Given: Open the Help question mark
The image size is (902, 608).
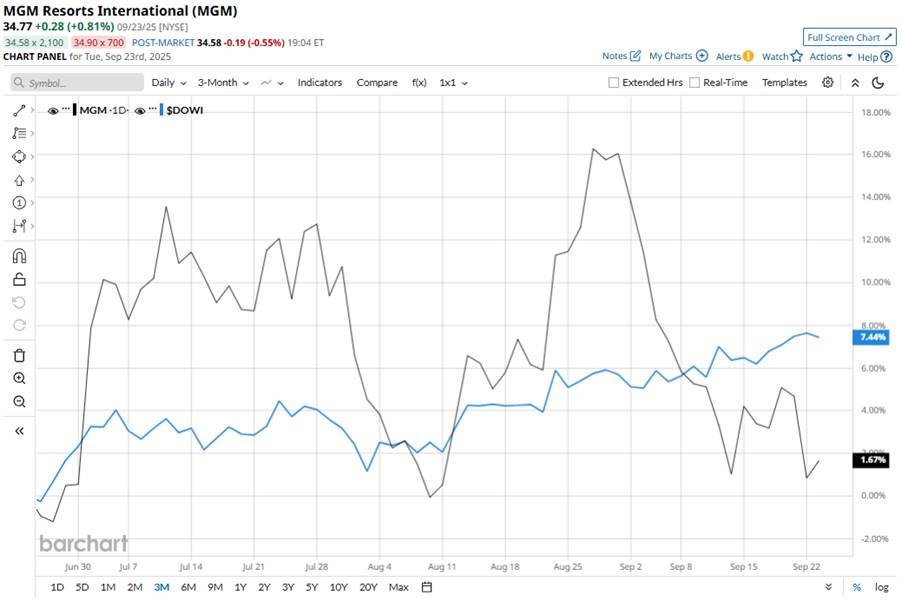Looking at the screenshot, I should click(886, 56).
